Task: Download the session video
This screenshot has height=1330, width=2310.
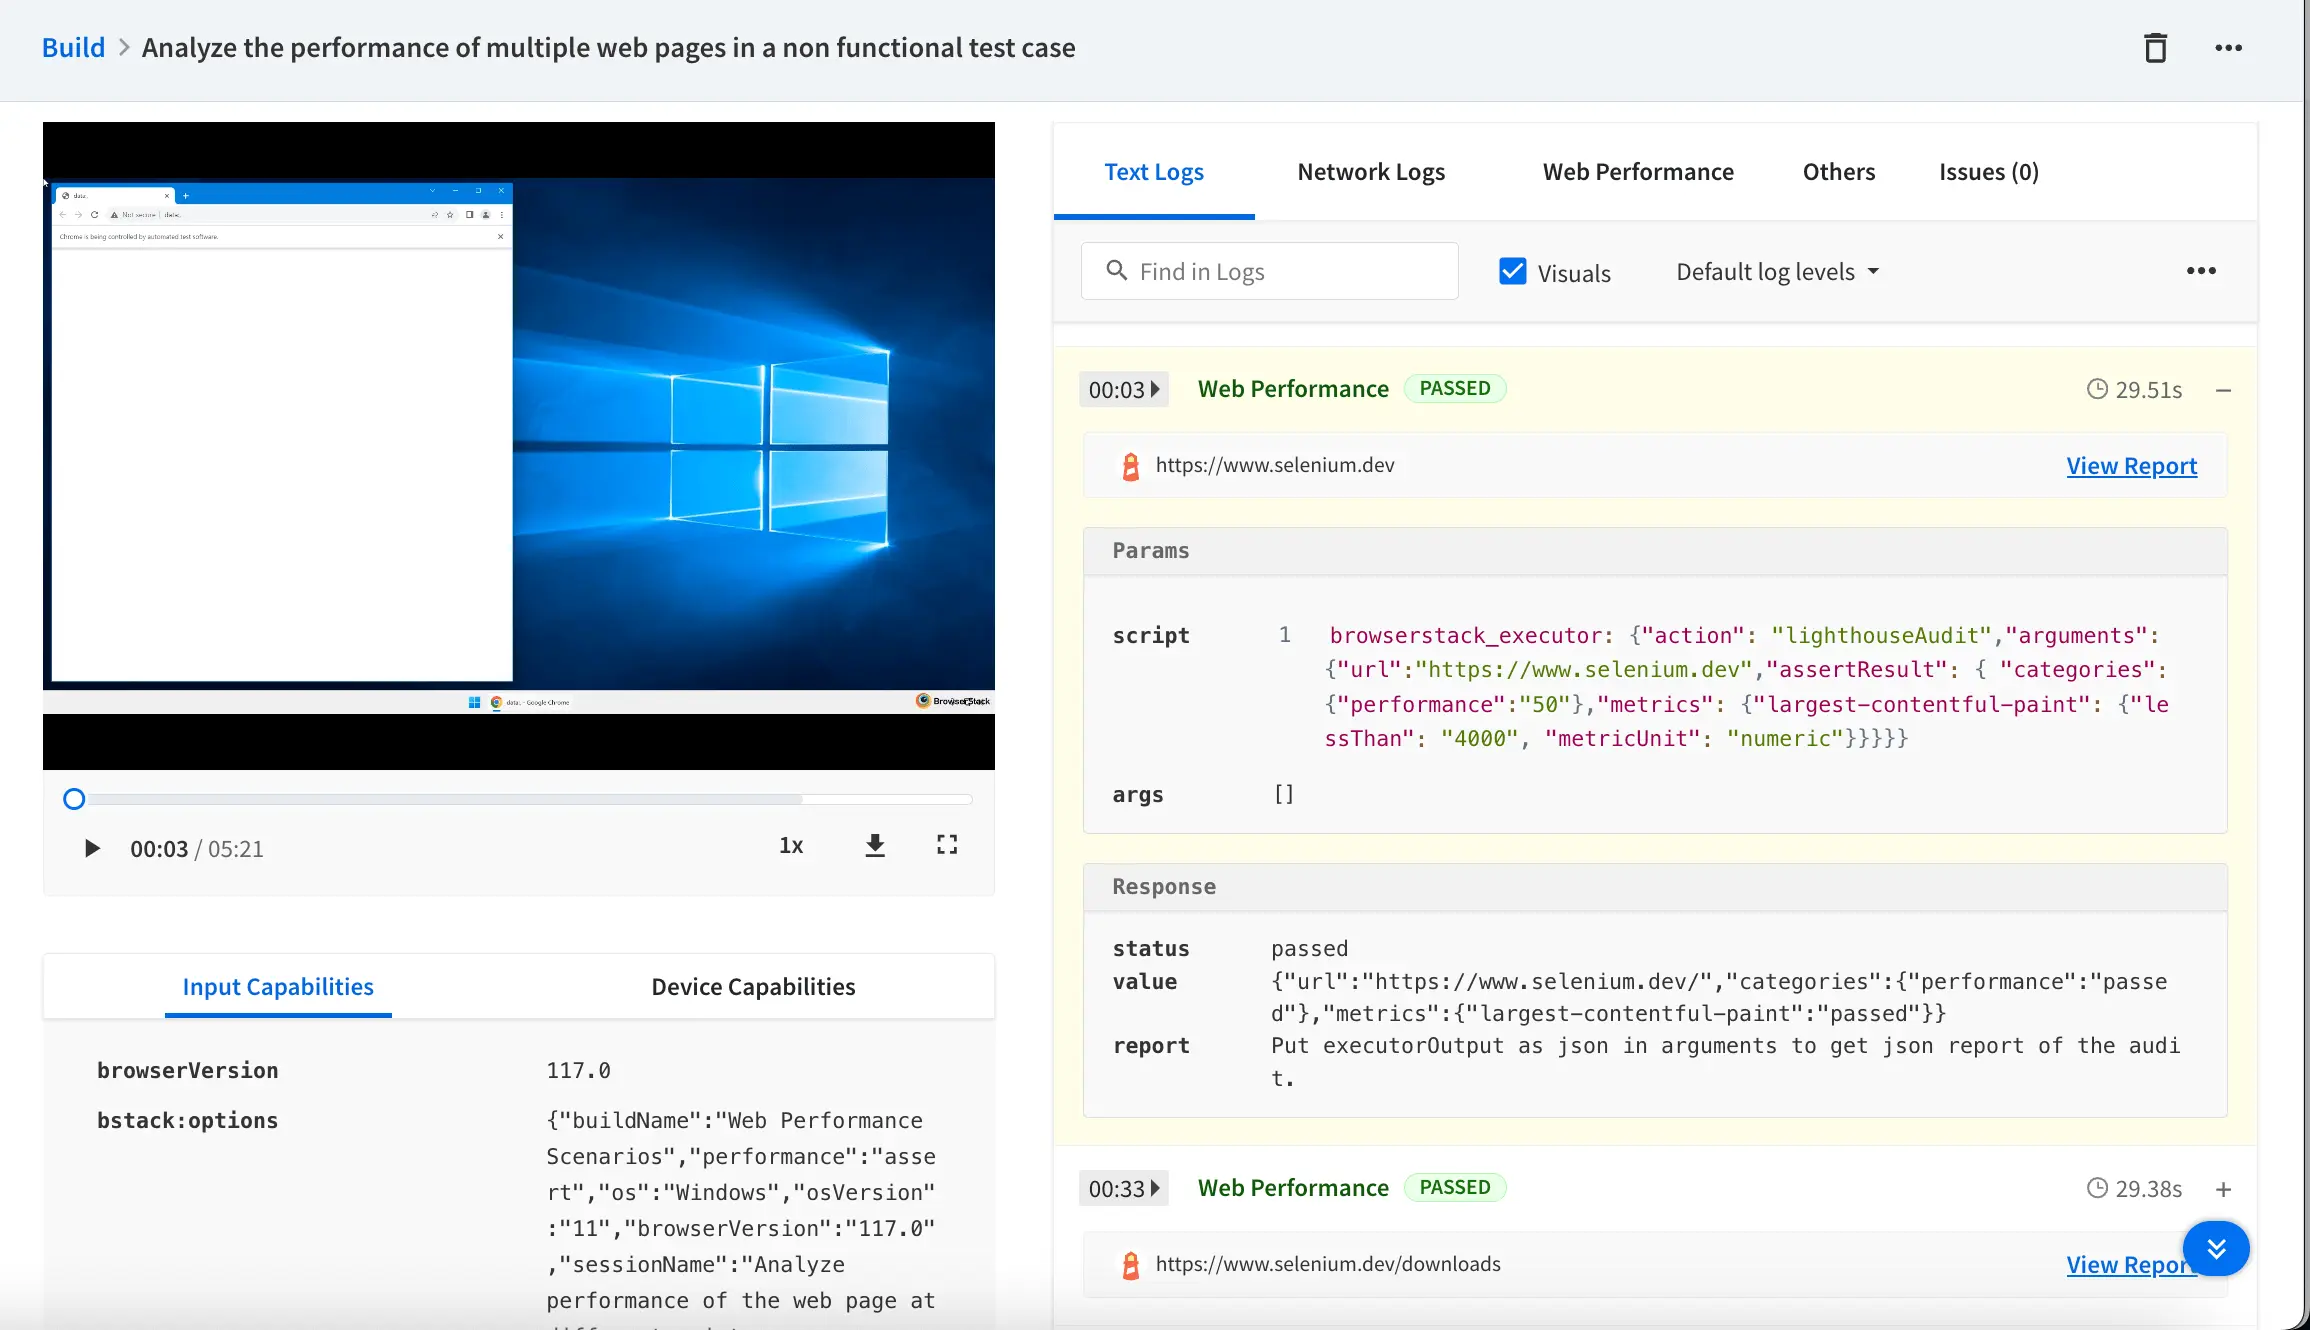Action: [875, 846]
